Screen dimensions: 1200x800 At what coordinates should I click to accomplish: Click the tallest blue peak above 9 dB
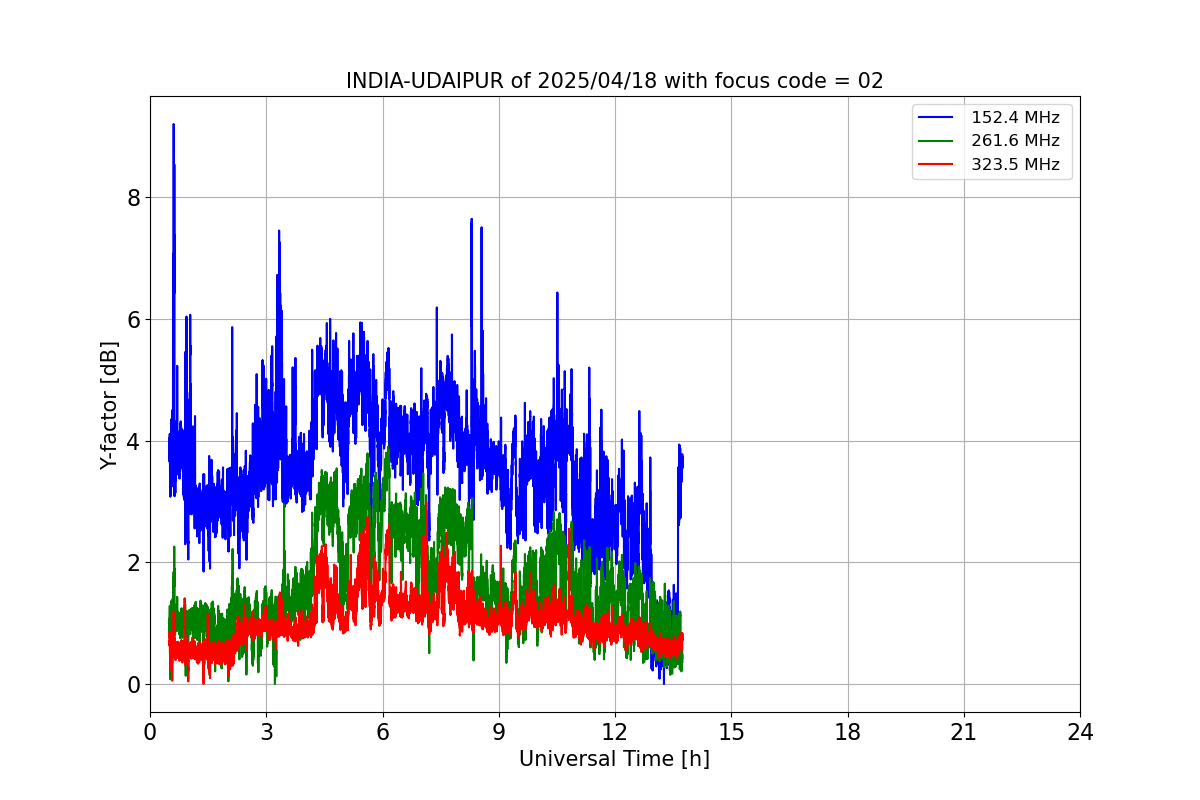pos(173,127)
